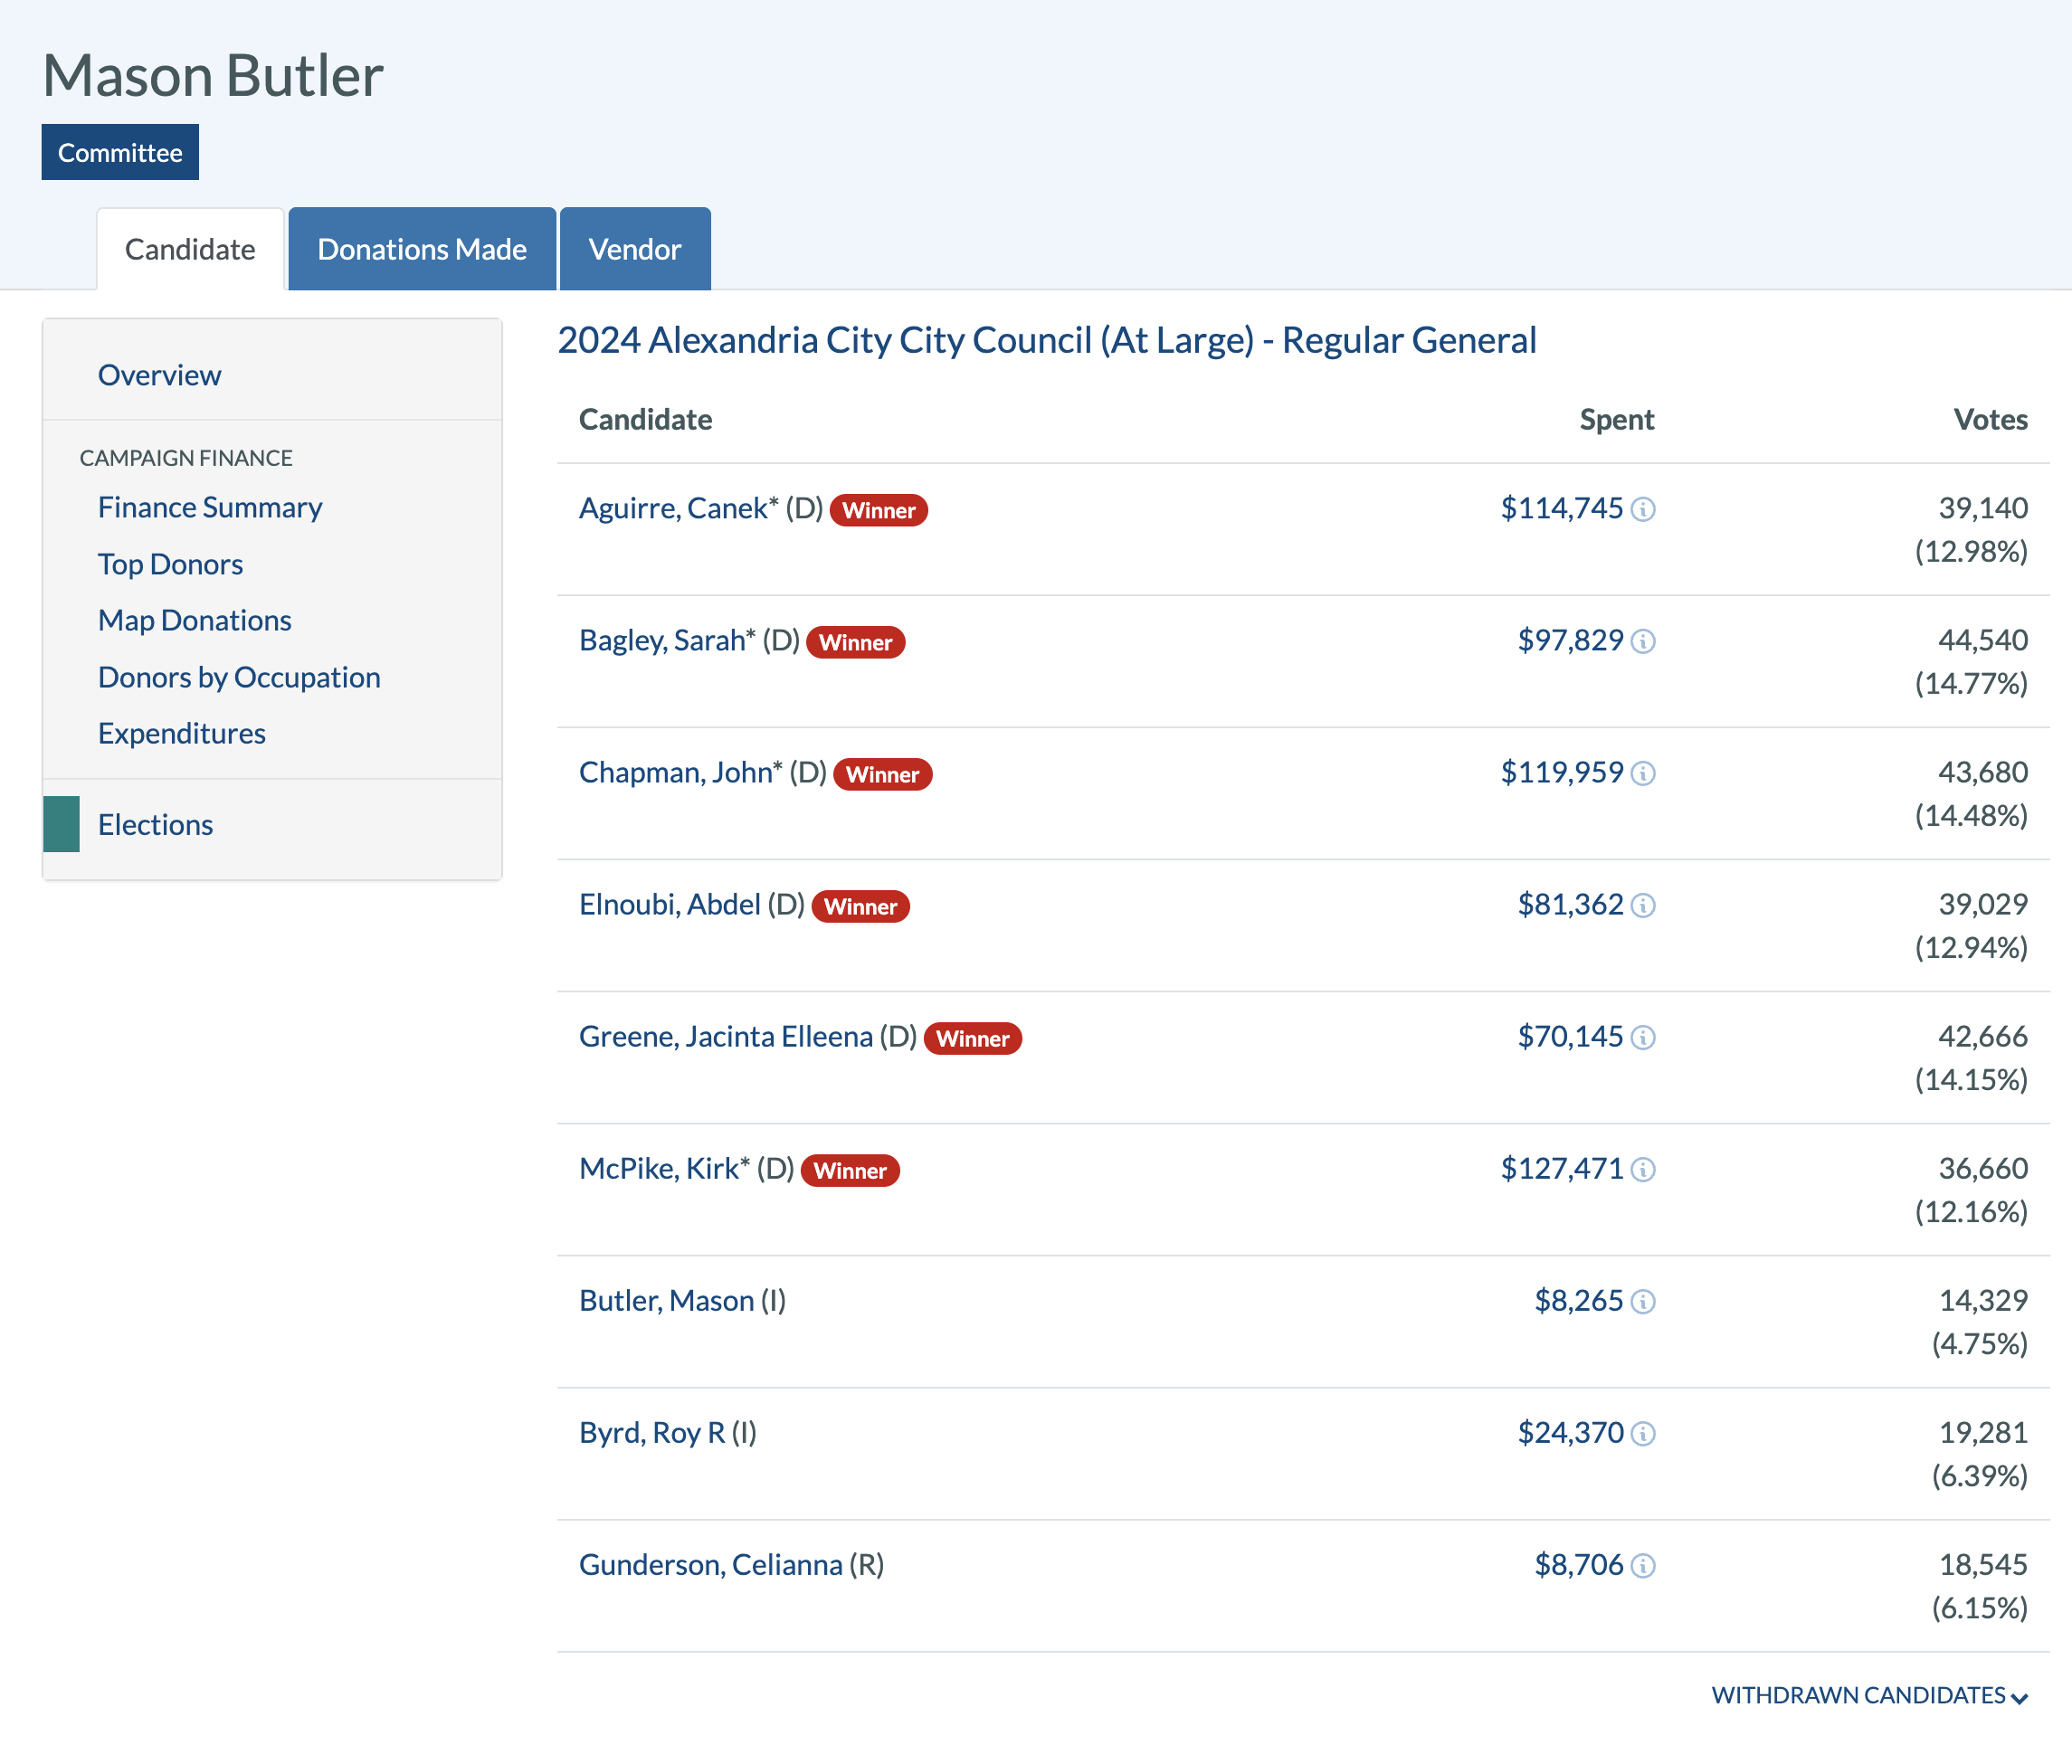This screenshot has width=2072, height=1764.
Task: Click the 2024 Alexandria City Council heading
Action: click(1046, 341)
